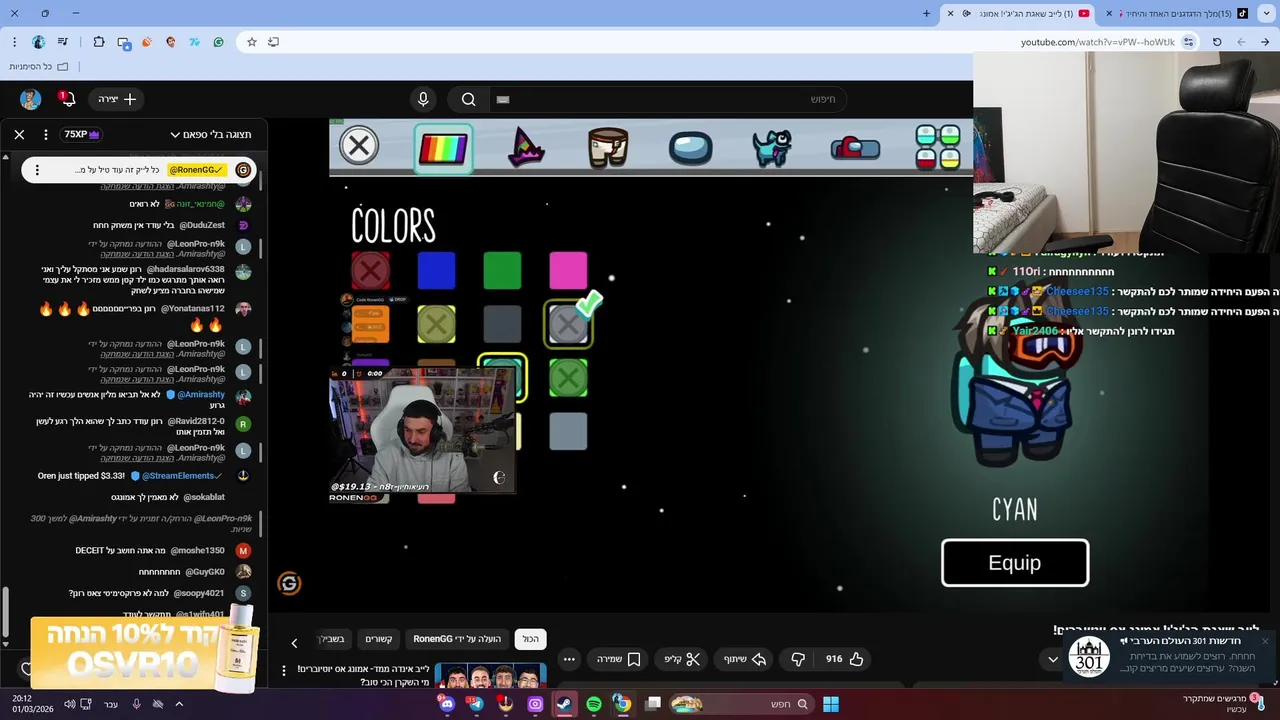The height and width of the screenshot is (720, 1280).
Task: Click the address bar URL
Action: point(1097,42)
